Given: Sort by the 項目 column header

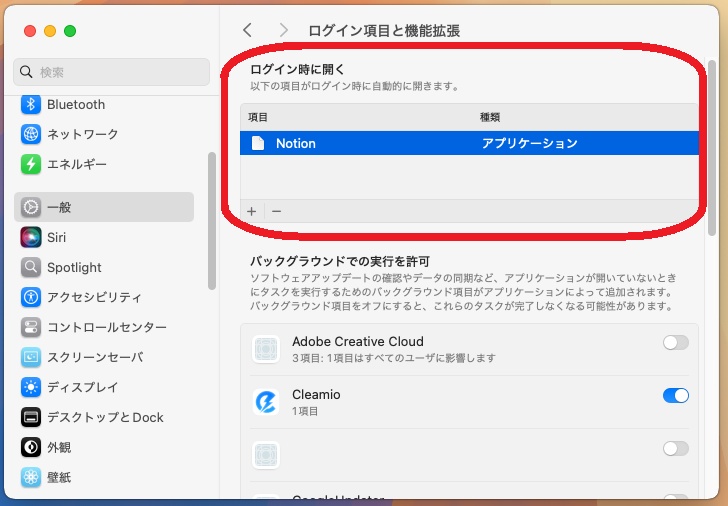Looking at the screenshot, I should [258, 117].
